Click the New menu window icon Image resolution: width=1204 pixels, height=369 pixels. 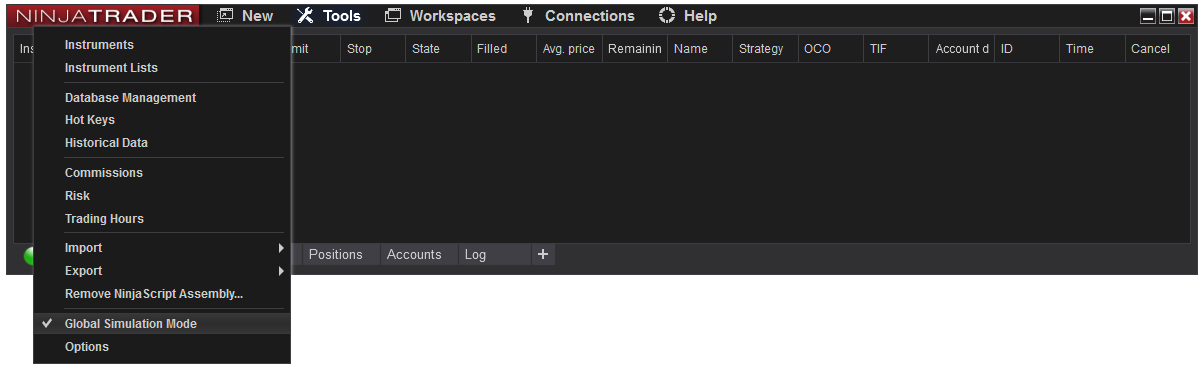click(x=226, y=16)
